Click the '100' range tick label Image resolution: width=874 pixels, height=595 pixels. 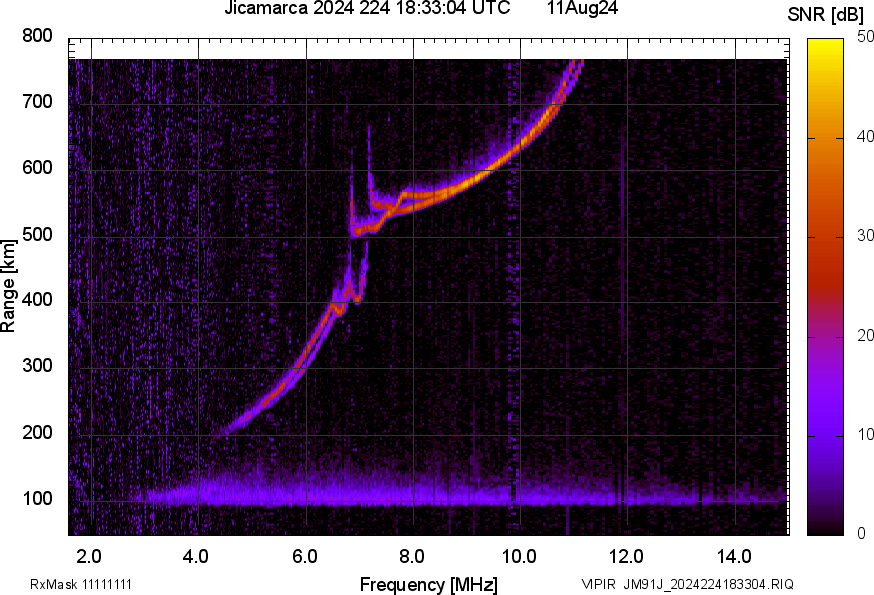point(37,498)
